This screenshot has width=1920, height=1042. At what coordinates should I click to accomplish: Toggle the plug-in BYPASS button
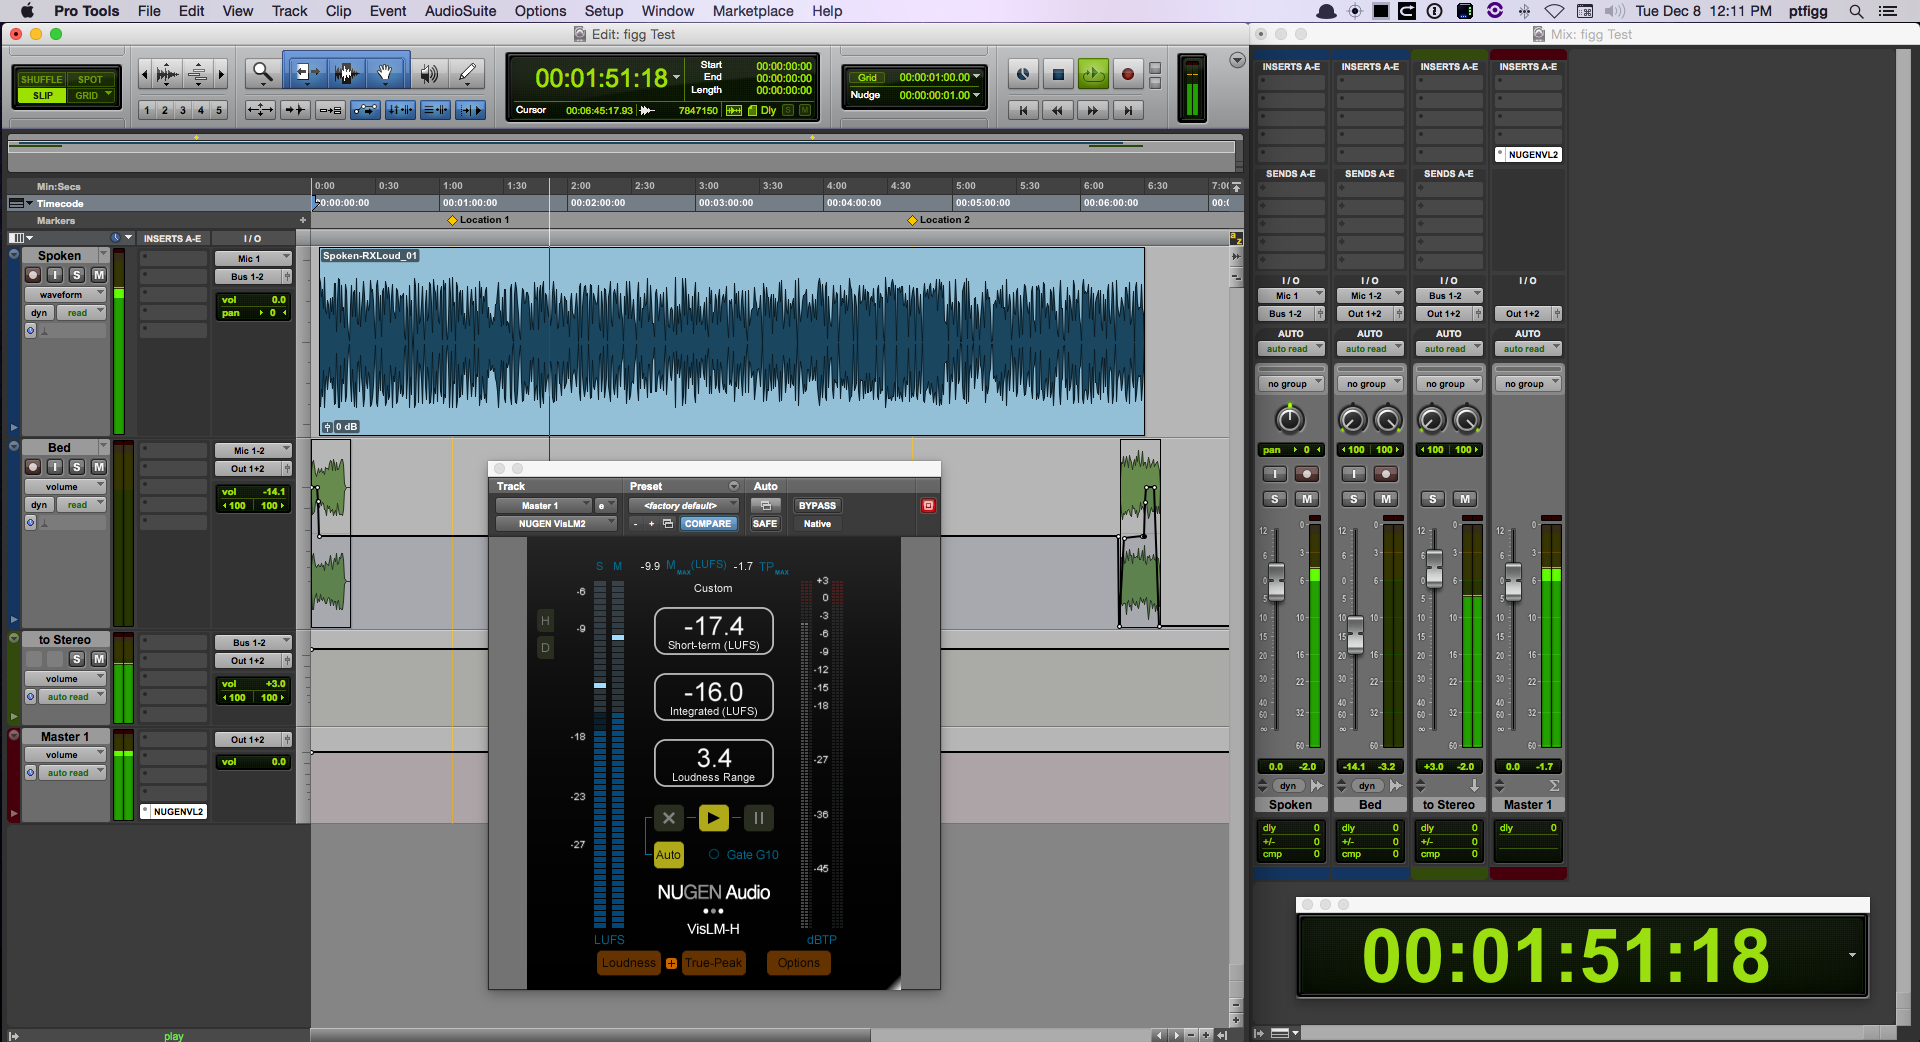817,506
